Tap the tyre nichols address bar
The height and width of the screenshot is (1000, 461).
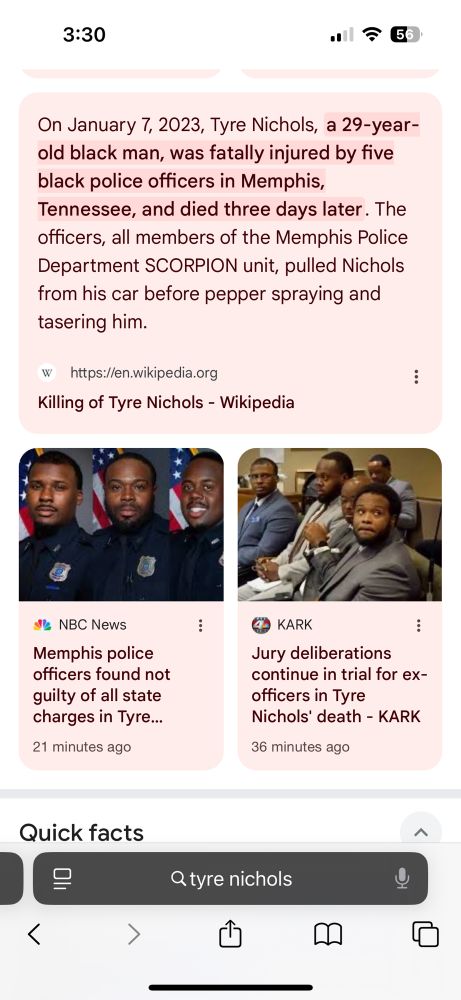230,879
